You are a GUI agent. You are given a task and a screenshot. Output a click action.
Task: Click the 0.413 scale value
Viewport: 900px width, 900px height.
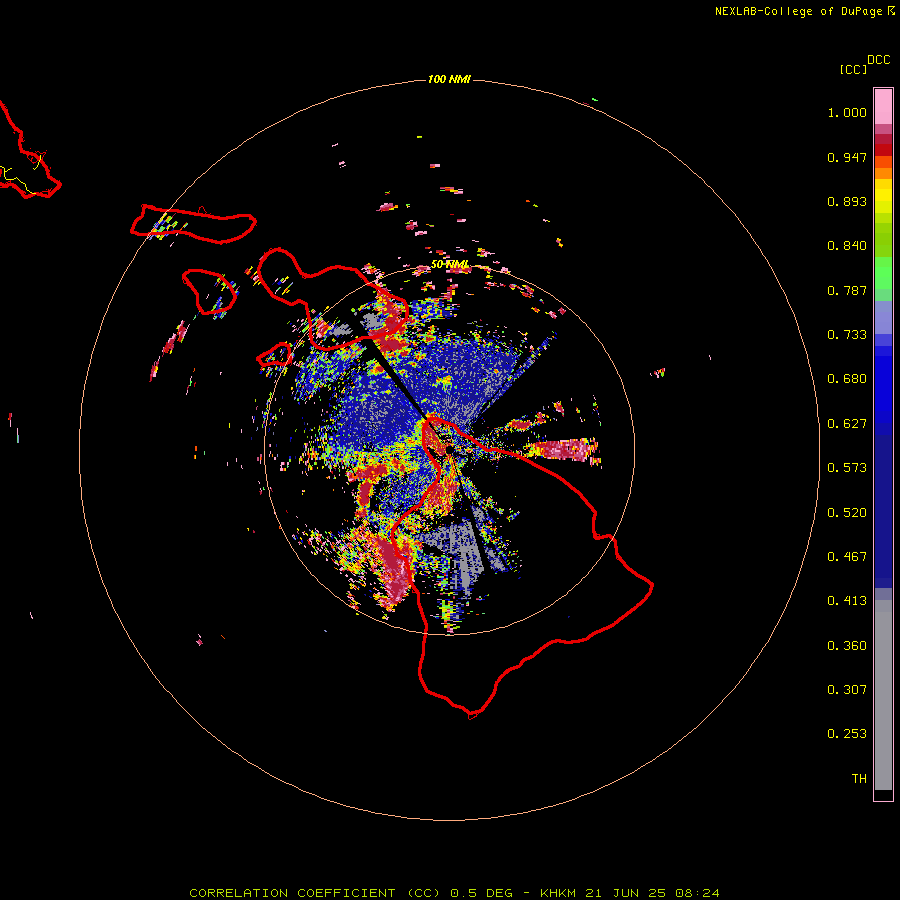tap(847, 601)
